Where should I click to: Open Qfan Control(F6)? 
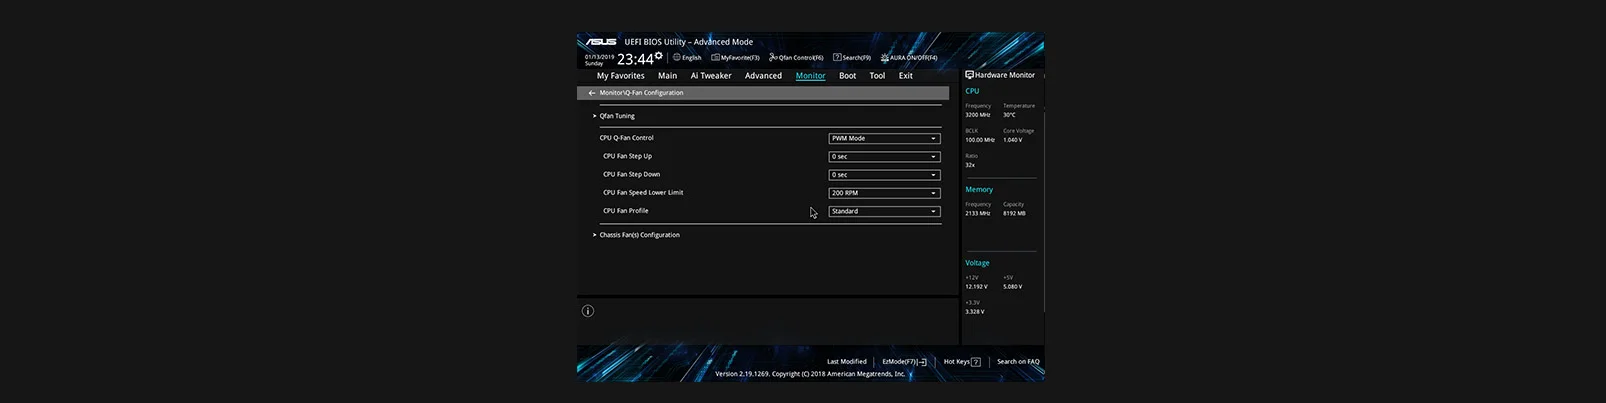801,58
